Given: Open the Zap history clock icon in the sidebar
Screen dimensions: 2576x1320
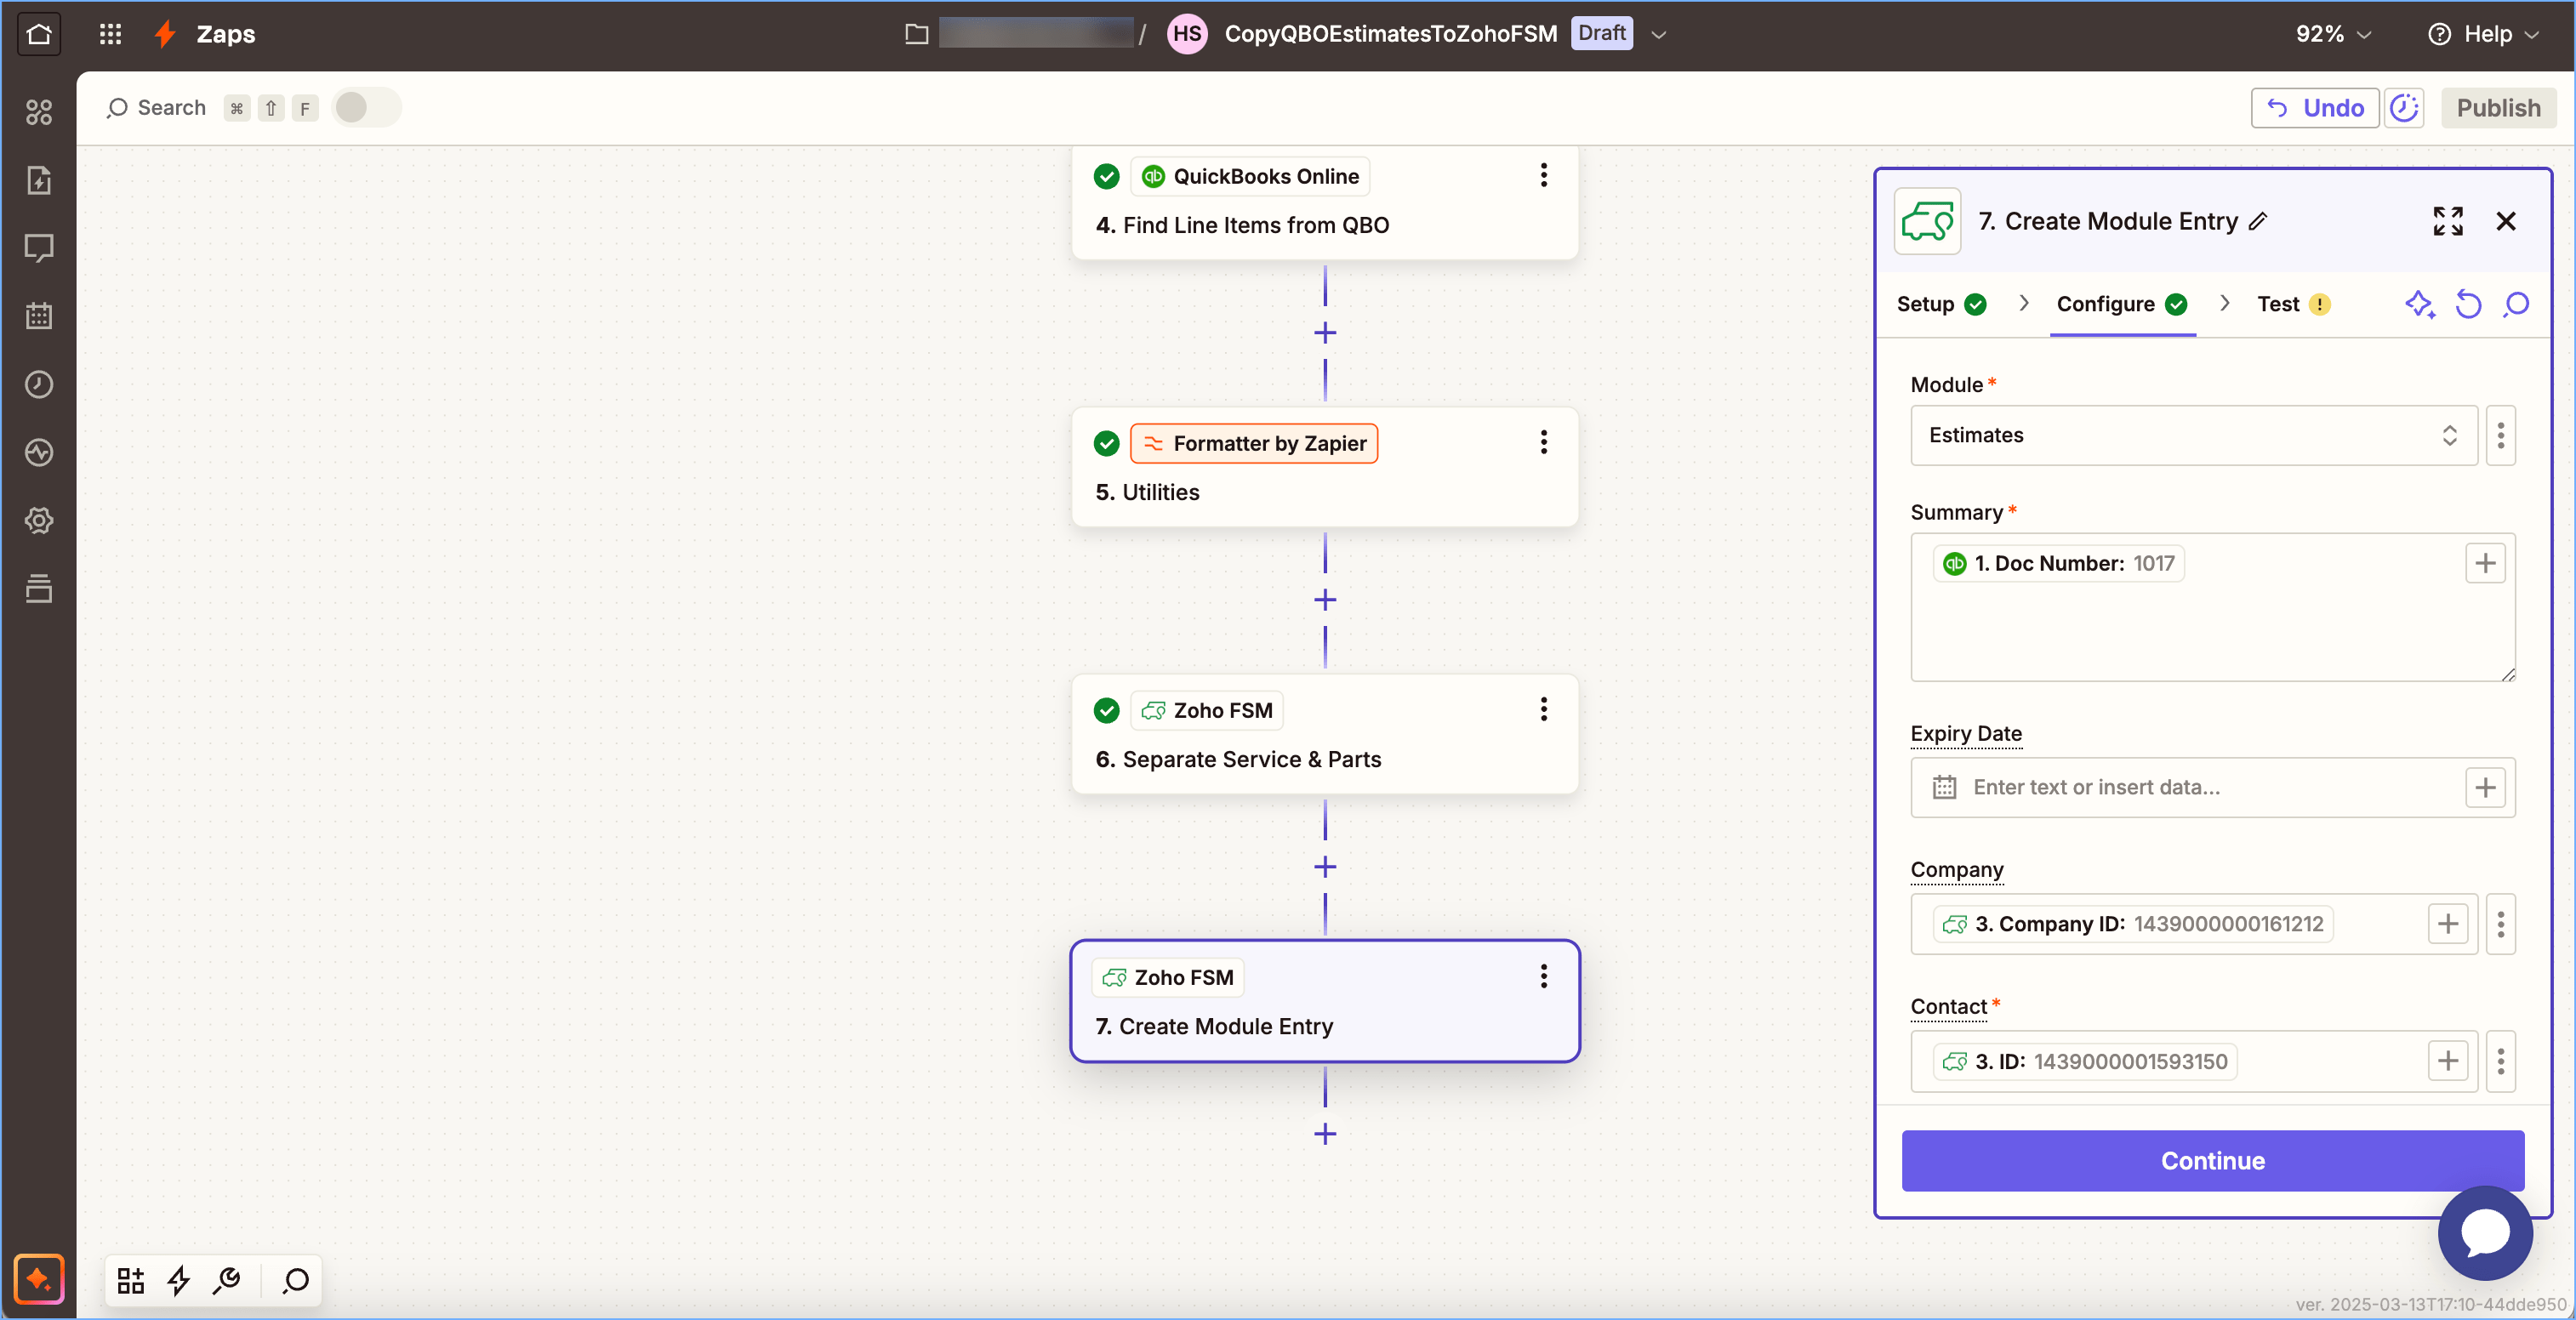Looking at the screenshot, I should tap(39, 384).
